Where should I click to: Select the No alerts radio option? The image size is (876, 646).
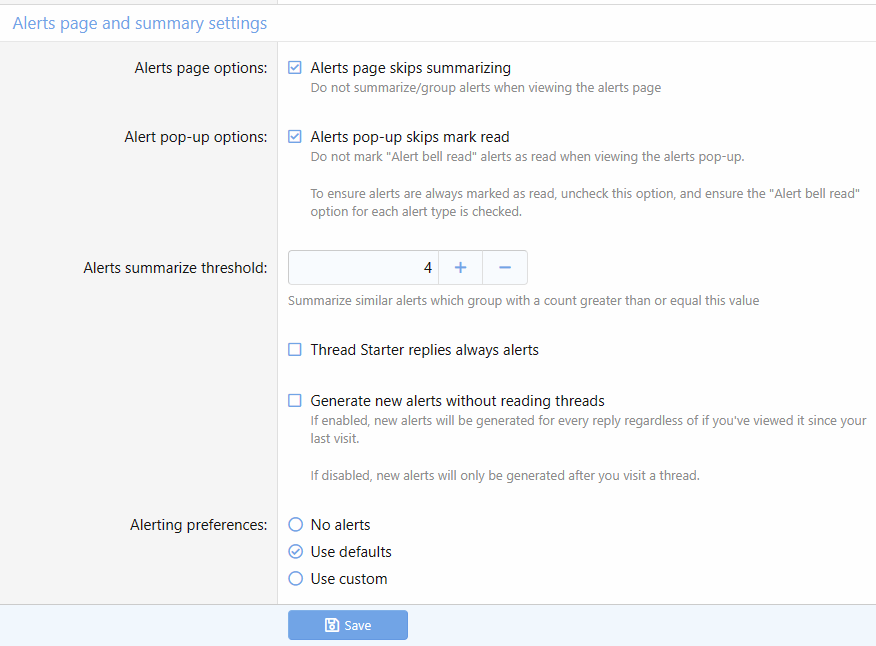point(295,525)
